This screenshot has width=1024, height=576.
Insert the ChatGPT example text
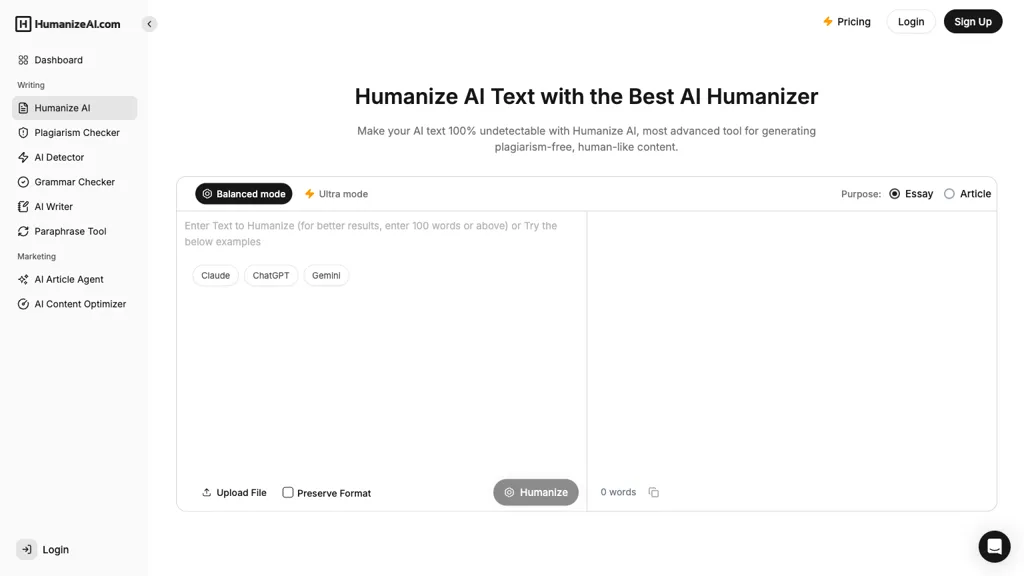(x=270, y=275)
